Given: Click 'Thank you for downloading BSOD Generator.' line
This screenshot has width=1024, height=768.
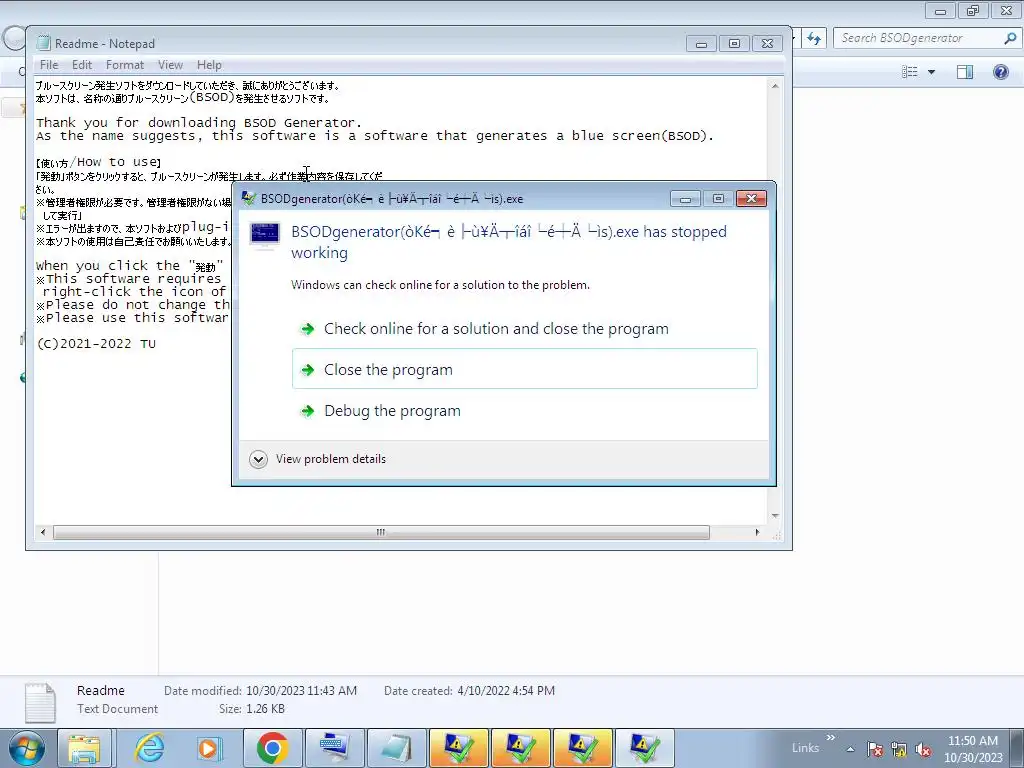Looking at the screenshot, I should coord(199,122).
